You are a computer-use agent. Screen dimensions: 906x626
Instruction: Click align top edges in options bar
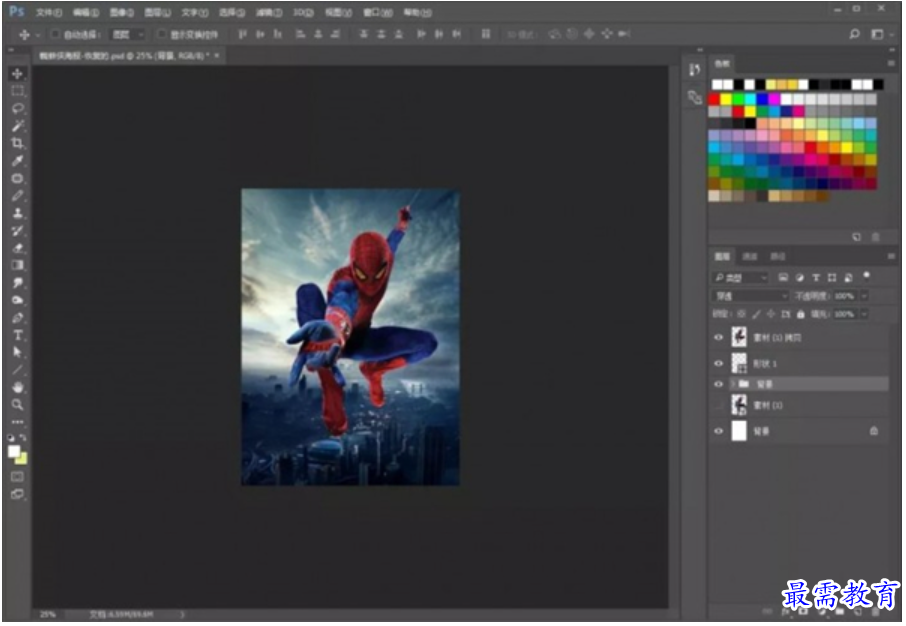[x=242, y=35]
